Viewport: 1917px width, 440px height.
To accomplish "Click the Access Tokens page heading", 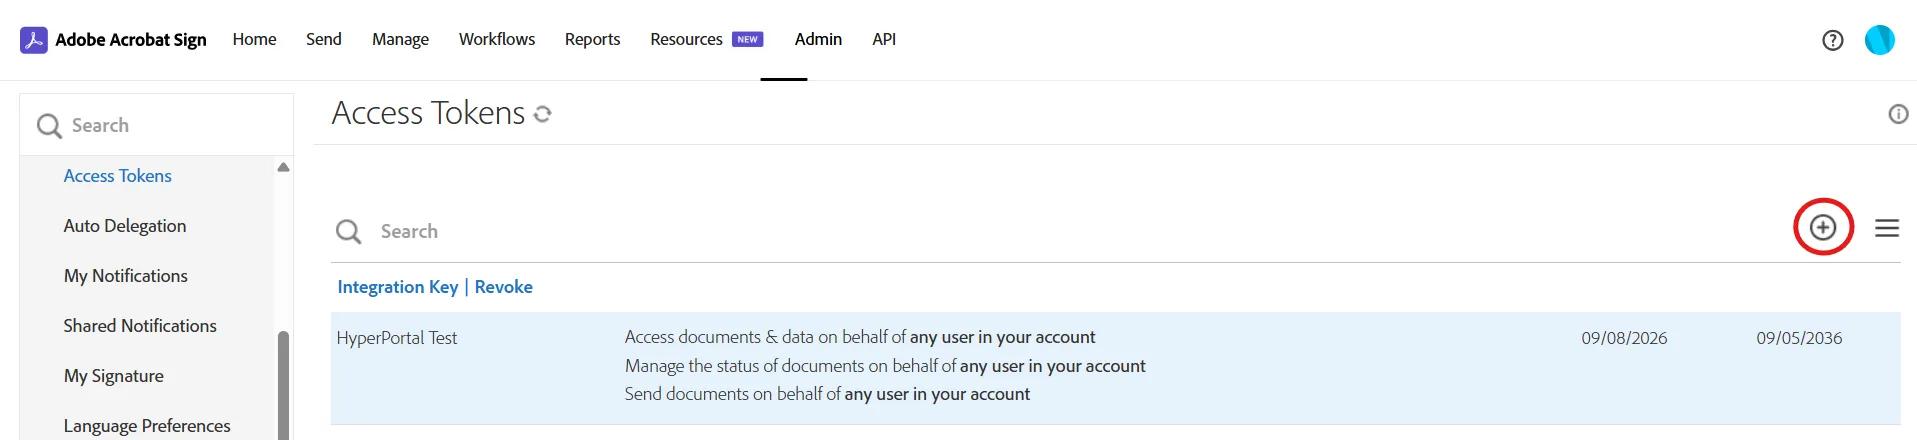I will click(x=428, y=113).
